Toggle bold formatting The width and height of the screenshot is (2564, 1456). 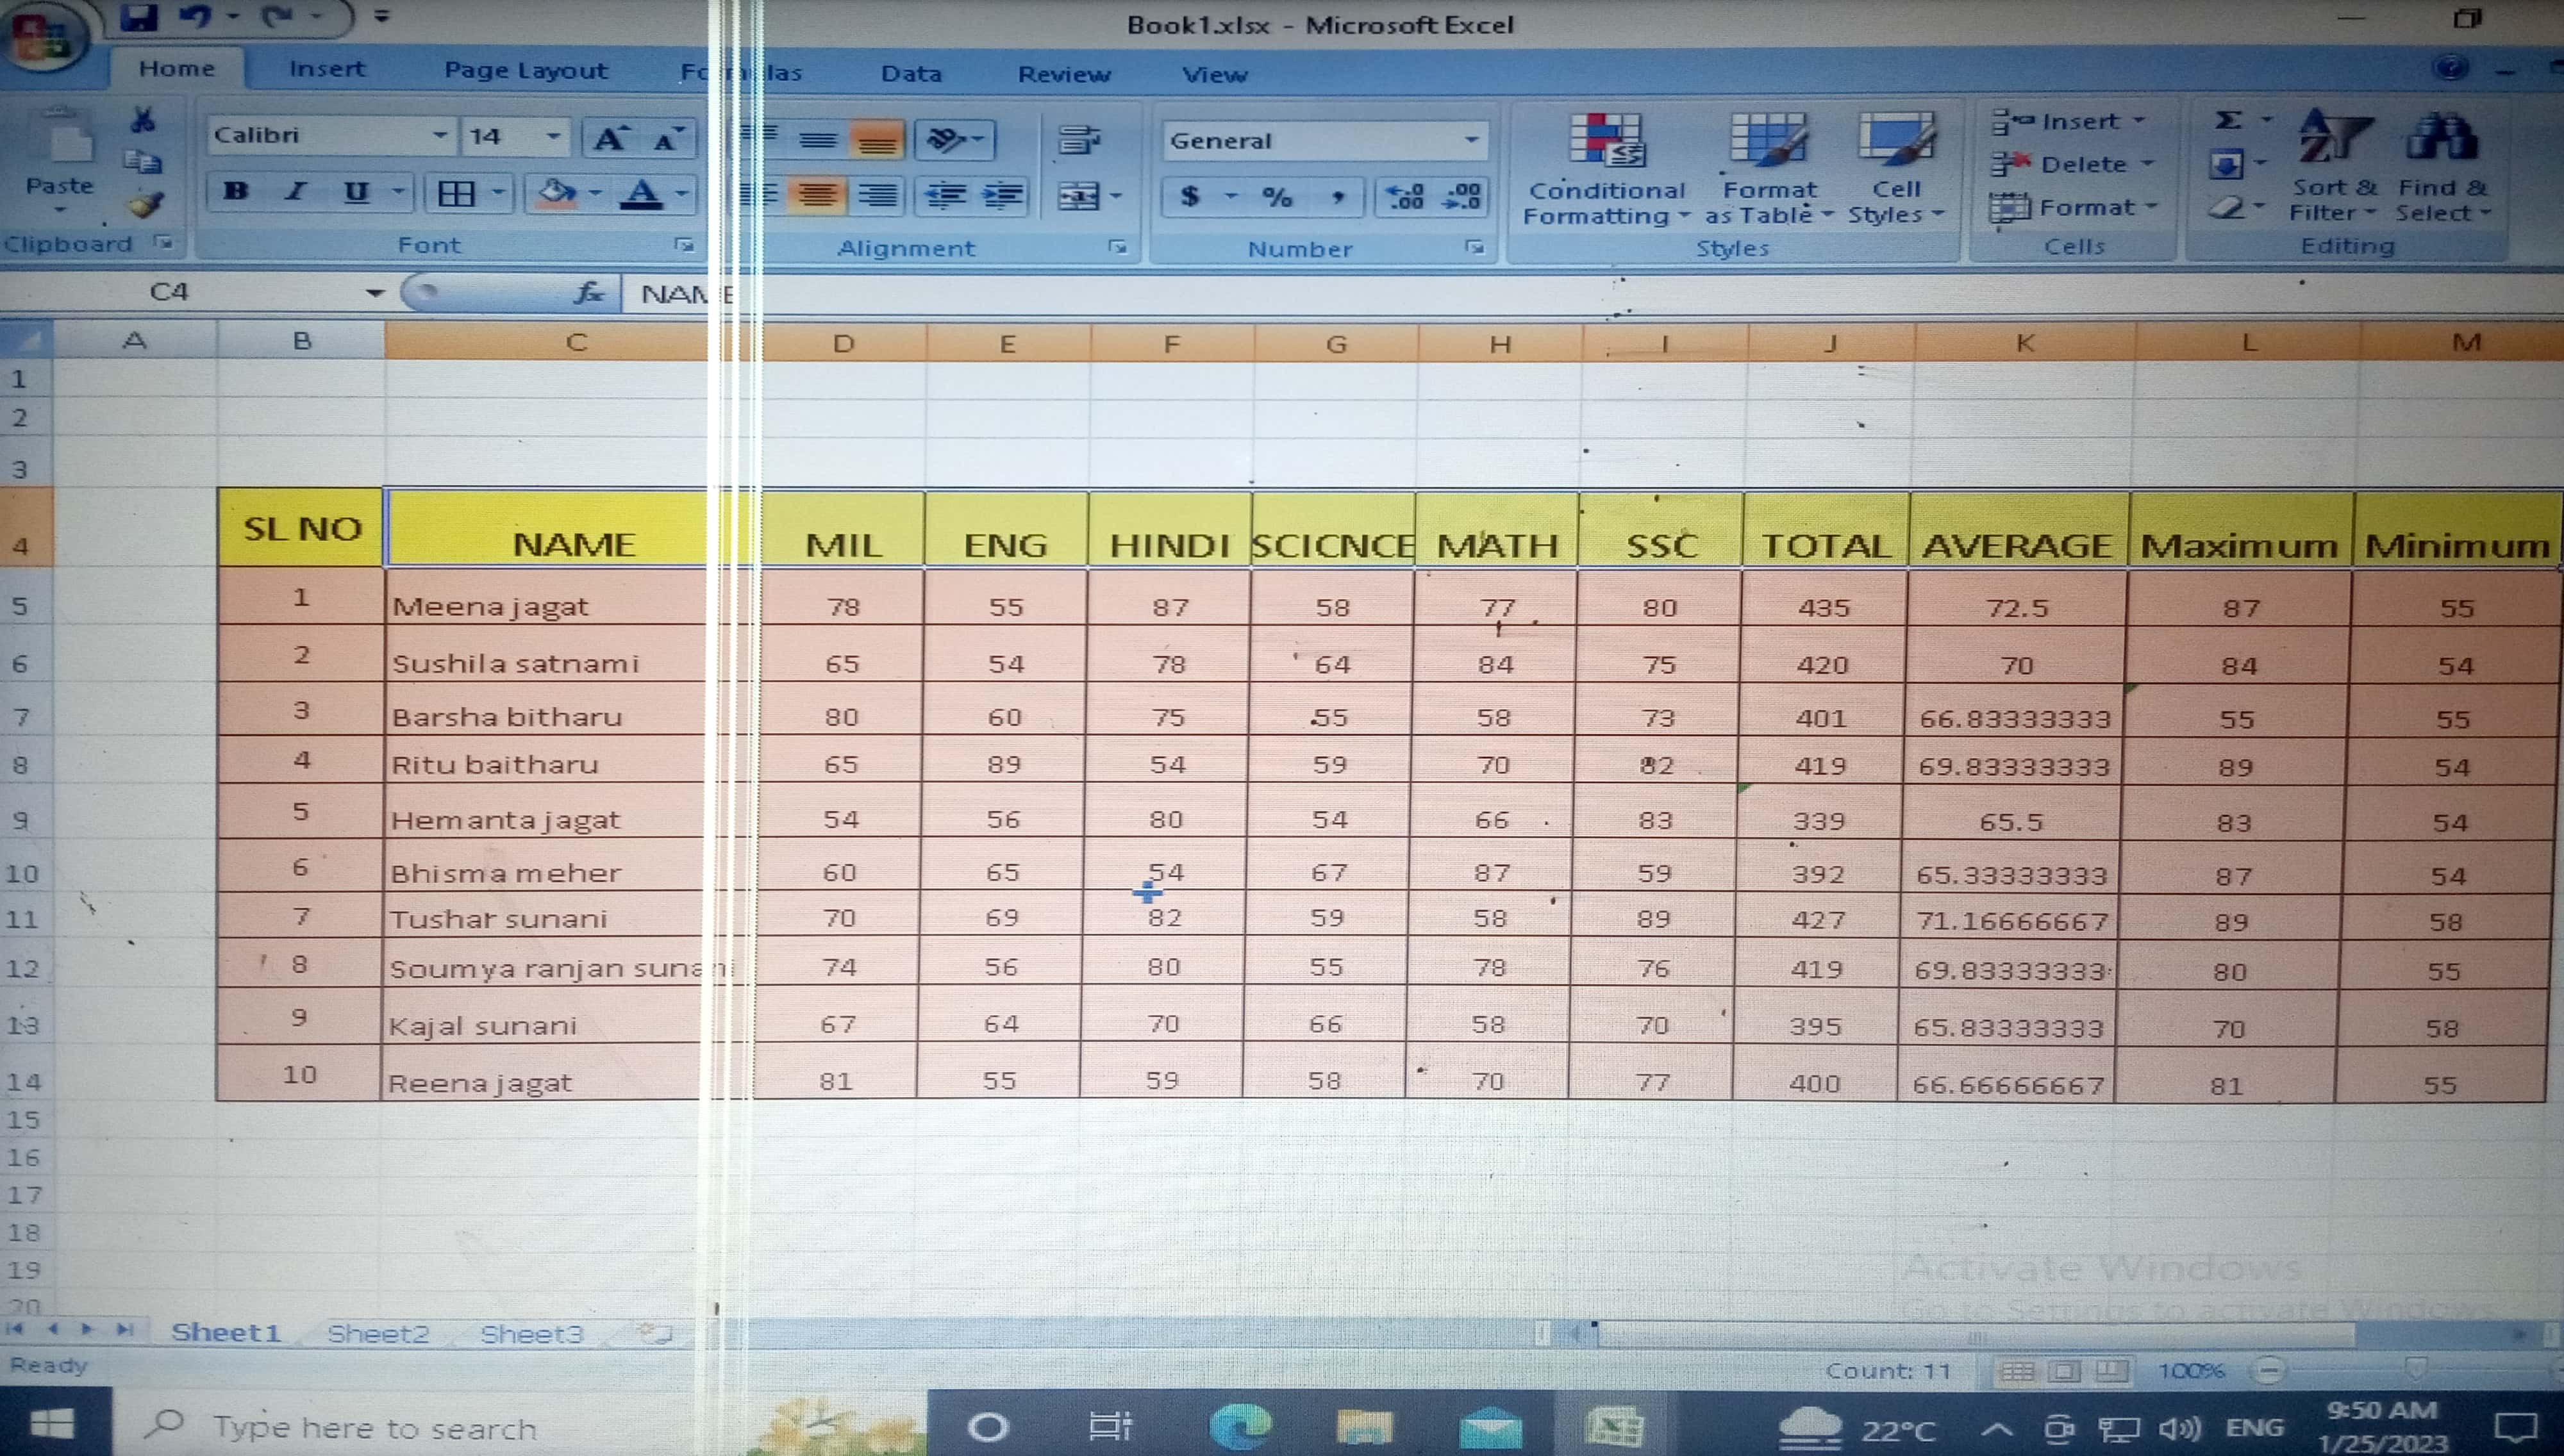click(236, 191)
